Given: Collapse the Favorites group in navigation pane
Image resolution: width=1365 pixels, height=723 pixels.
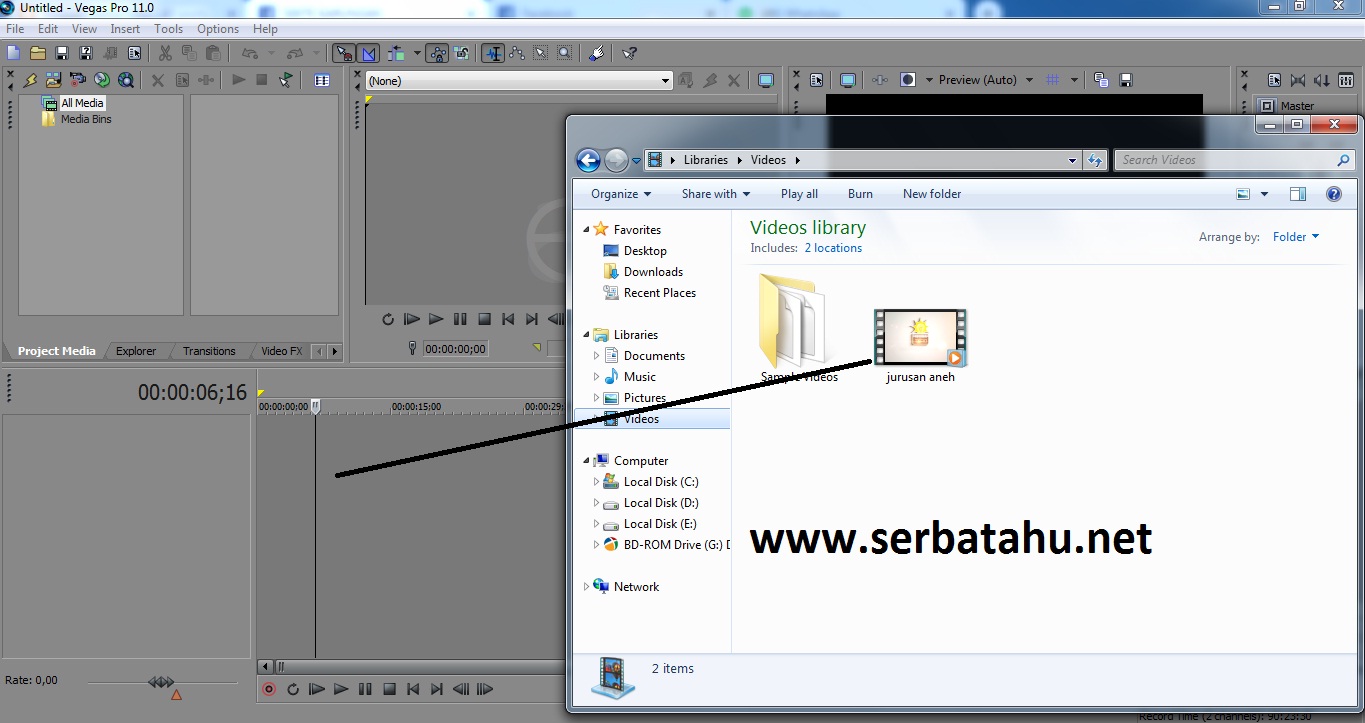Looking at the screenshot, I should pyautogui.click(x=587, y=230).
